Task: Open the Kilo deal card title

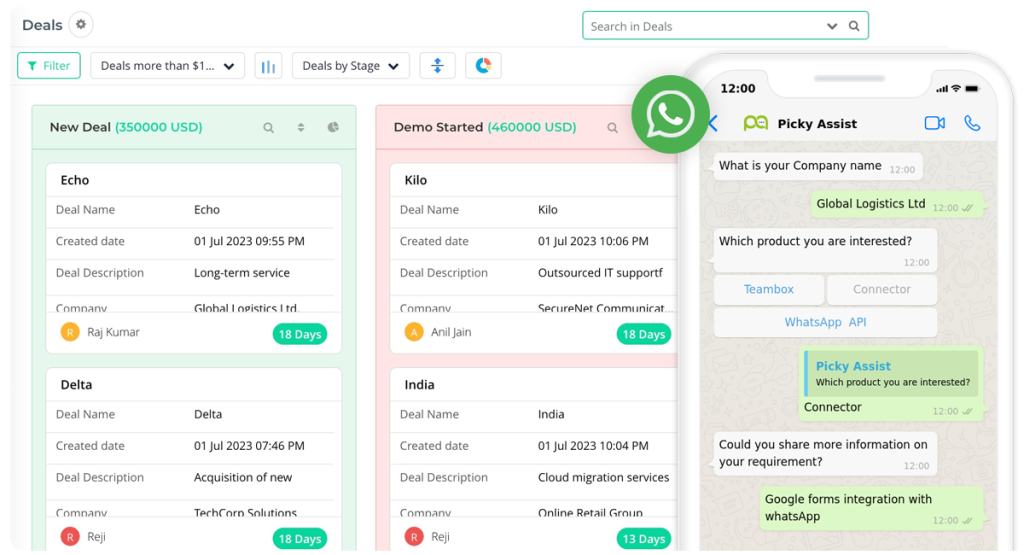Action: point(416,180)
